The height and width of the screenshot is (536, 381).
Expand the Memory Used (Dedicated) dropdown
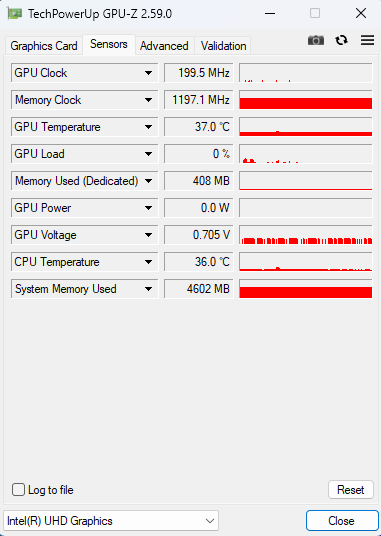[x=148, y=181]
